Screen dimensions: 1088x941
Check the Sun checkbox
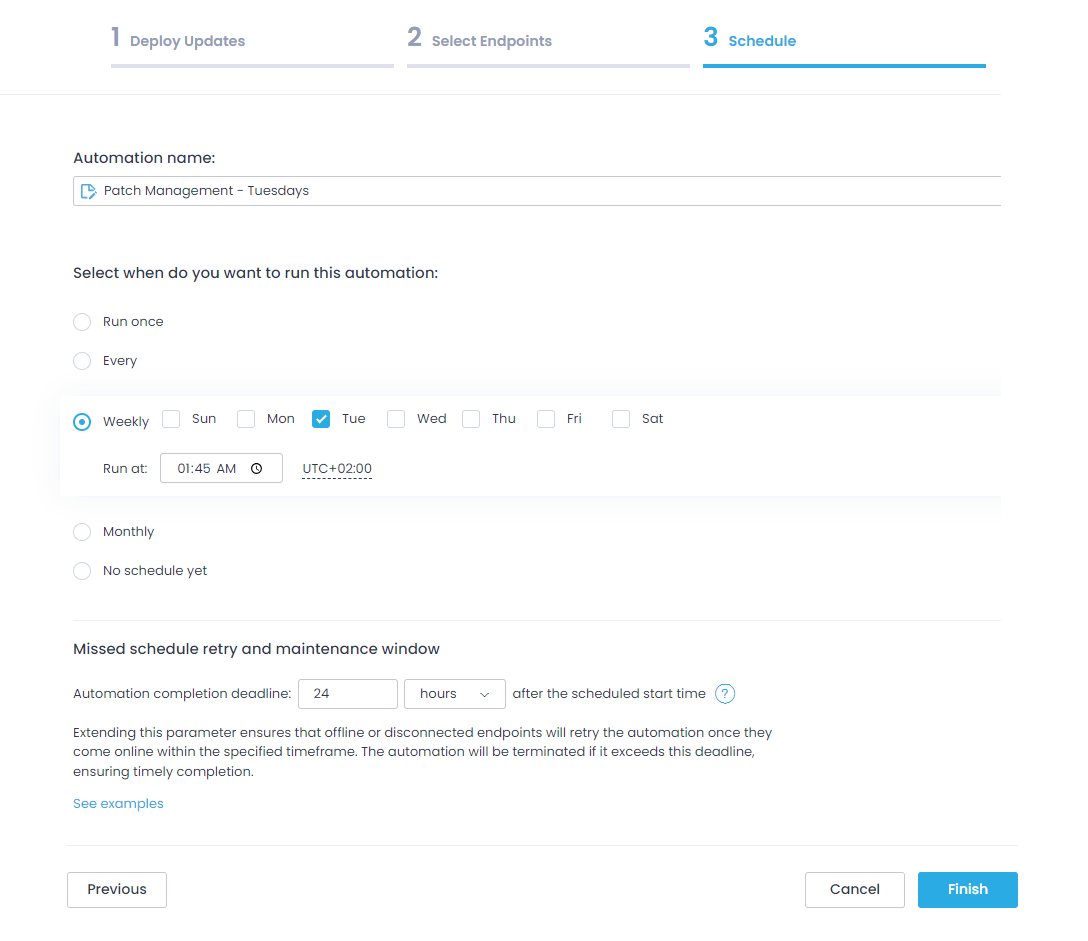(x=171, y=419)
